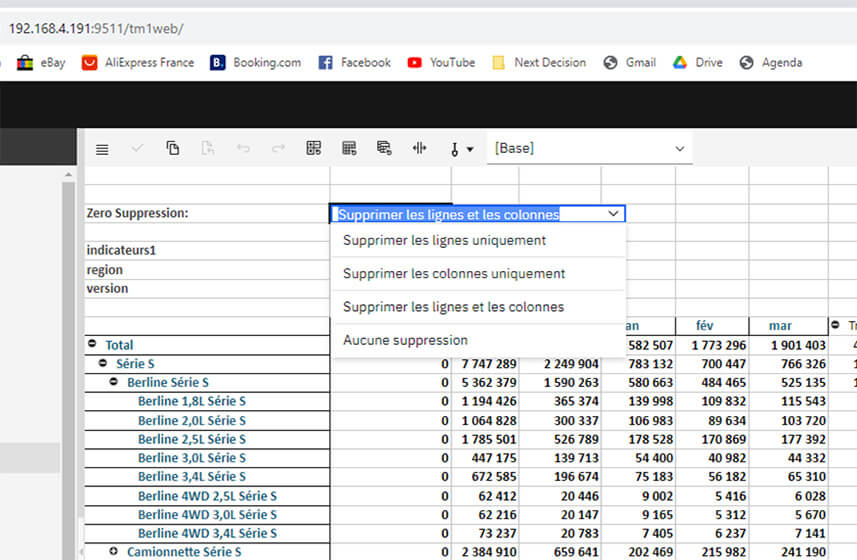Select Berline 3,4L Série S row

click(x=192, y=476)
